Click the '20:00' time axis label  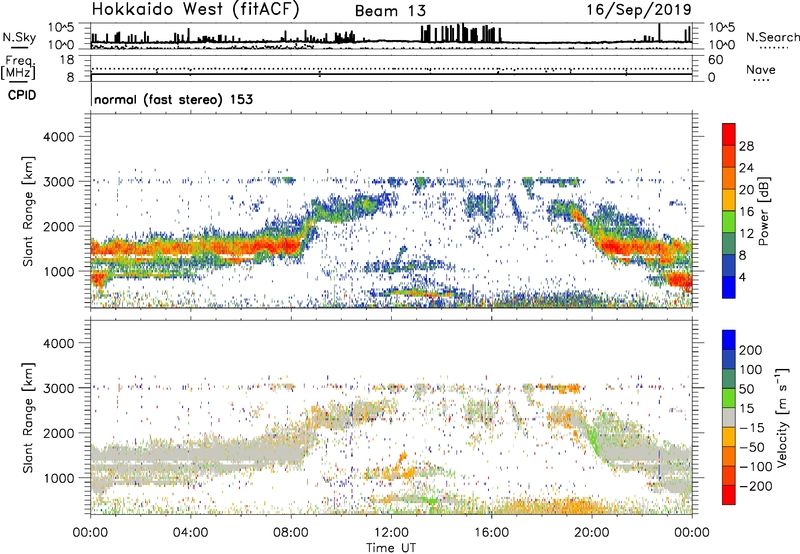pyautogui.click(x=592, y=533)
